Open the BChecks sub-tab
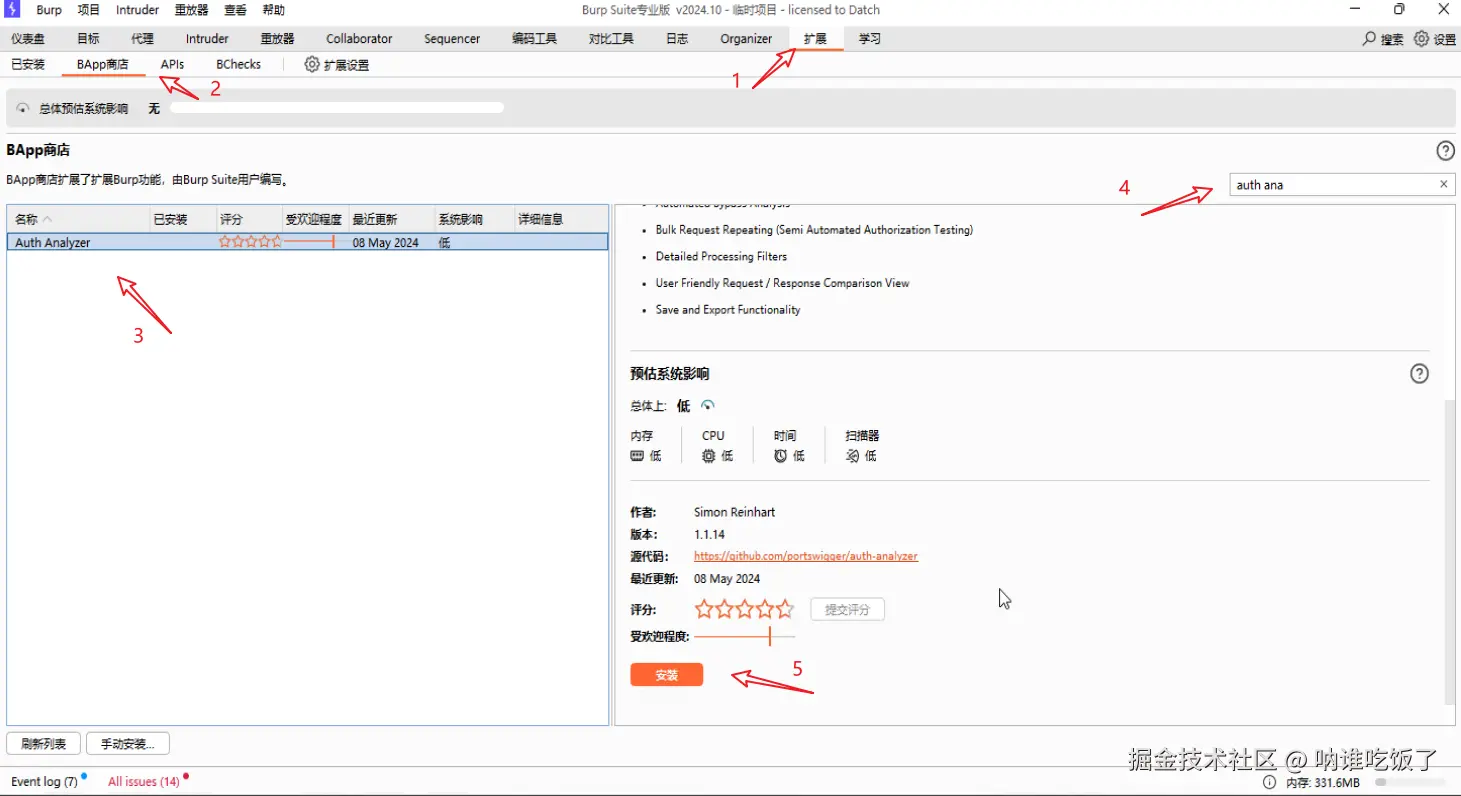 (238, 64)
